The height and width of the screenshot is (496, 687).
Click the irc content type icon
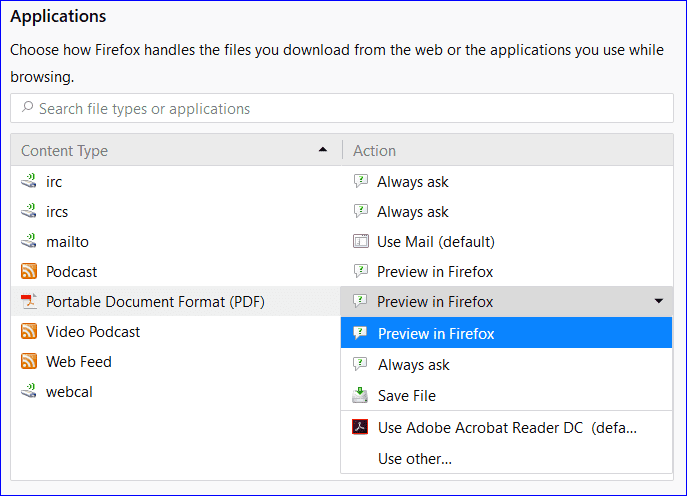pyautogui.click(x=29, y=182)
